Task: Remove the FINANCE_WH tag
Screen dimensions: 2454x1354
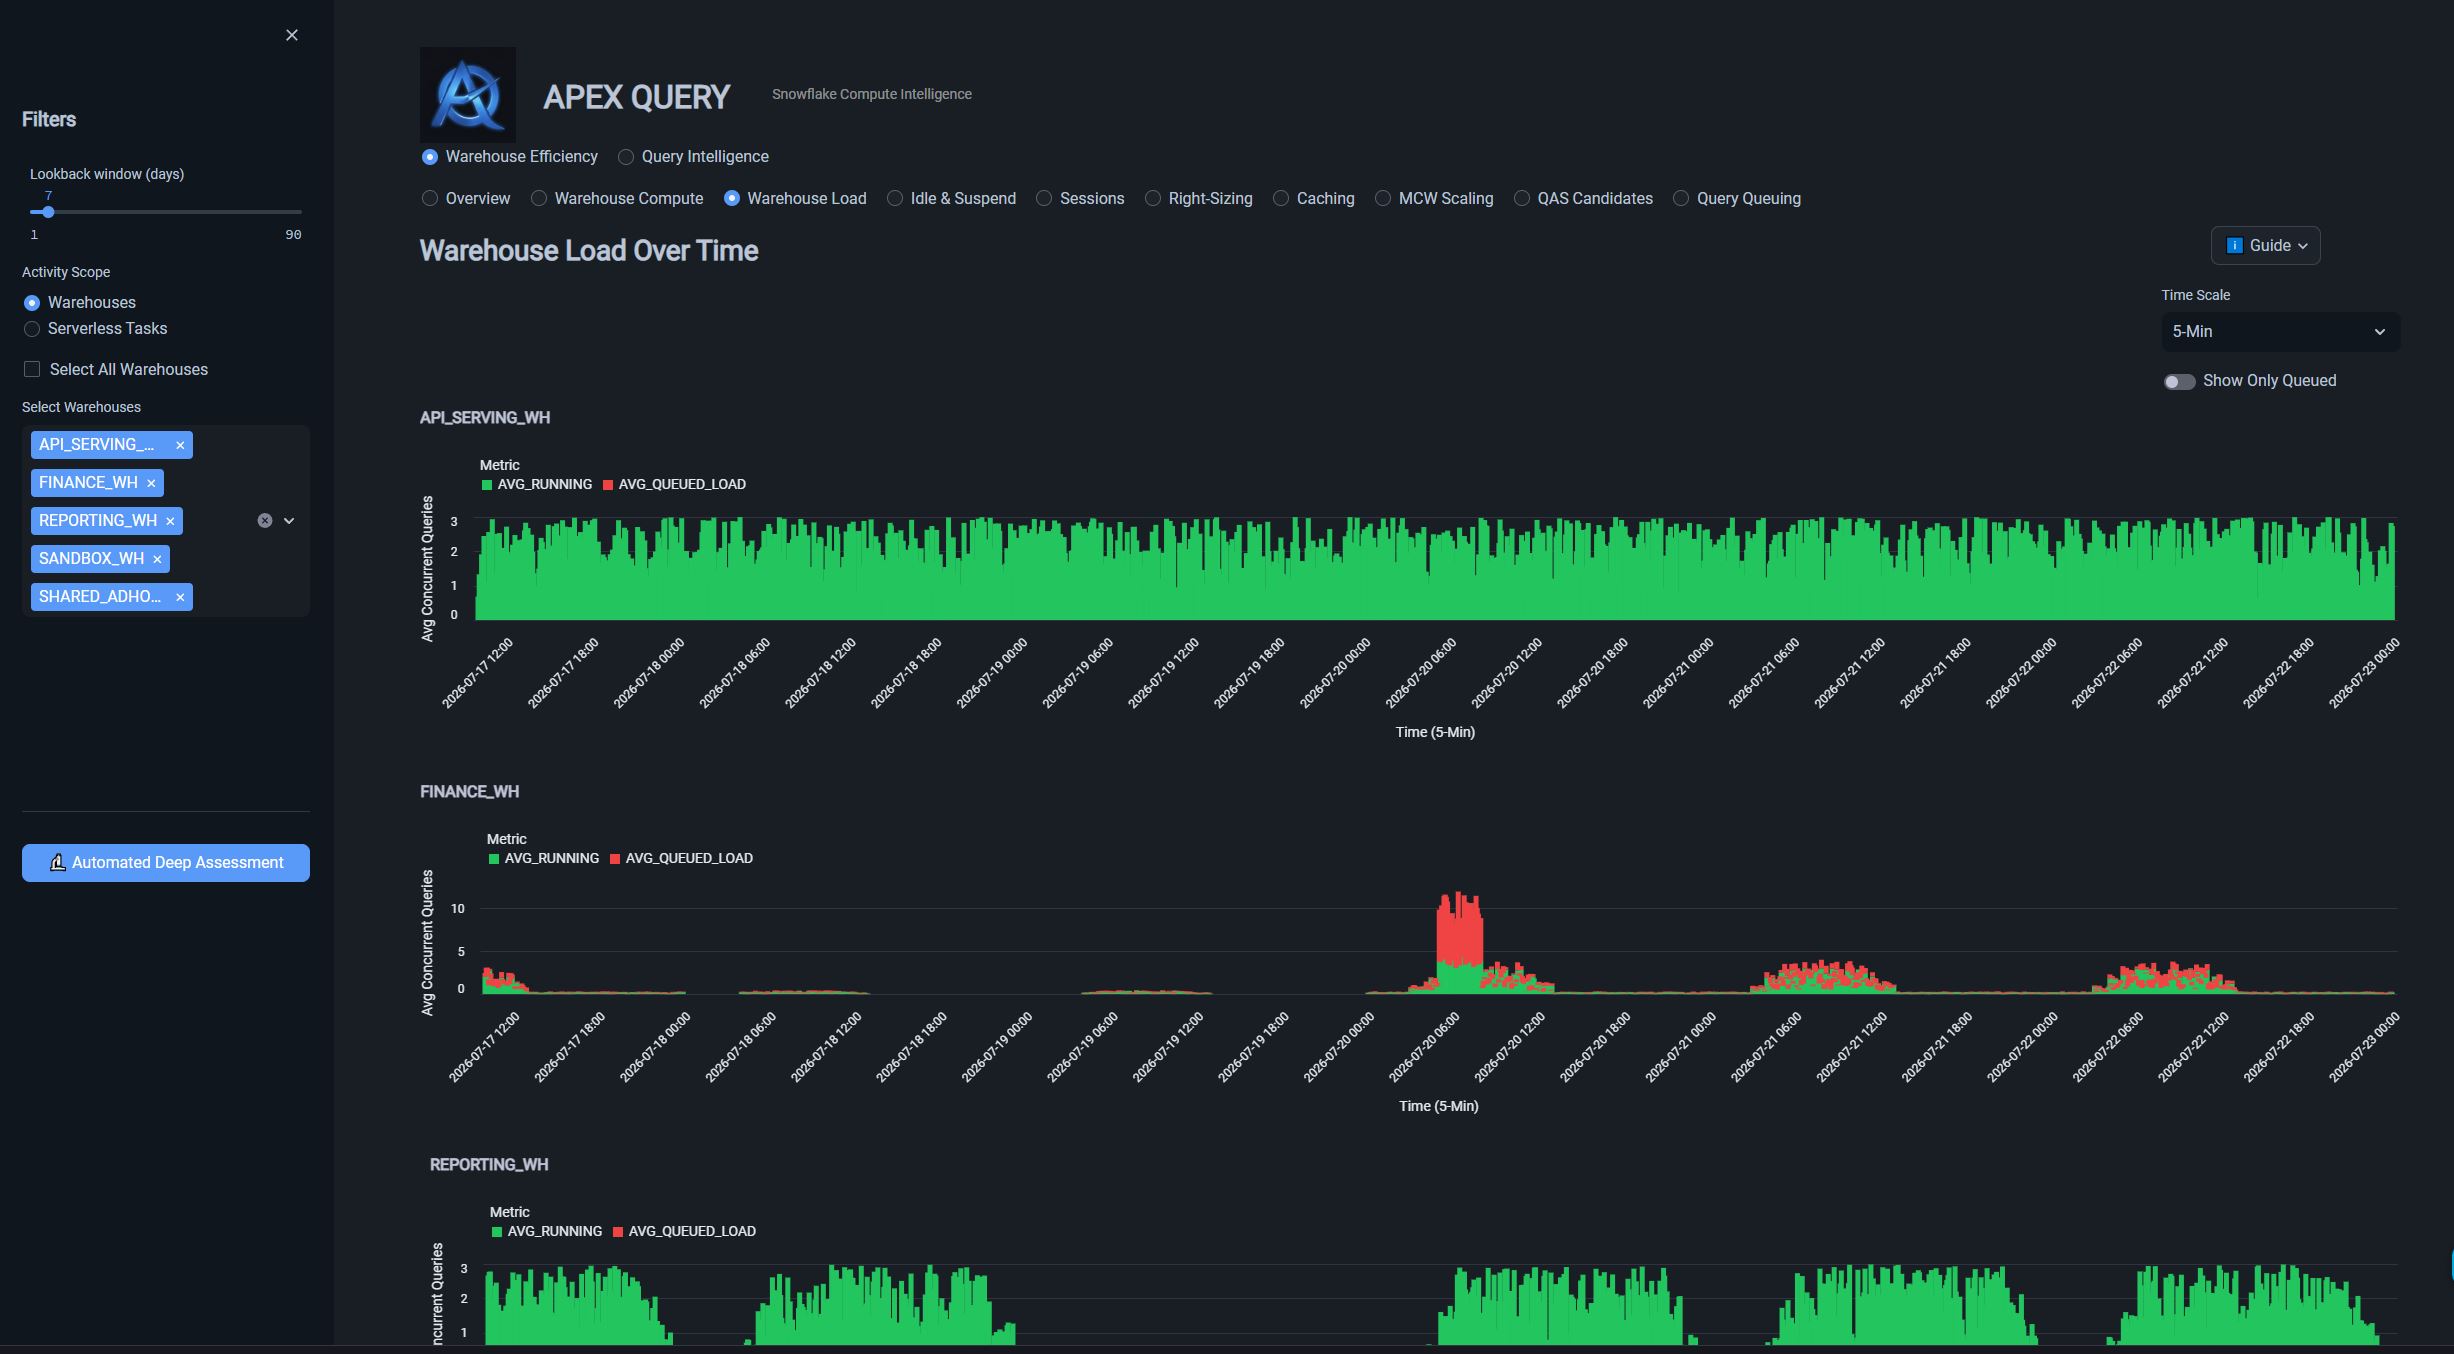Action: click(x=151, y=483)
